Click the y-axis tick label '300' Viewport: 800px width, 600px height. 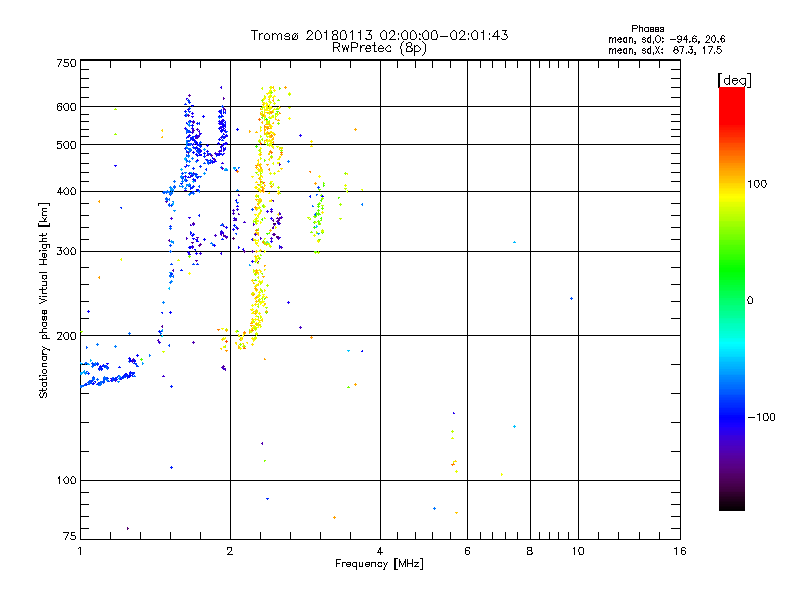click(66, 251)
